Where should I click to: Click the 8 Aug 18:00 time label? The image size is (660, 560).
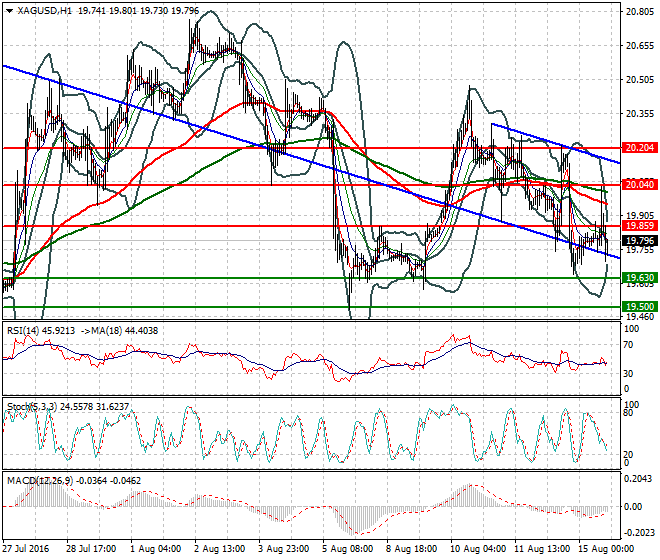coord(411,549)
